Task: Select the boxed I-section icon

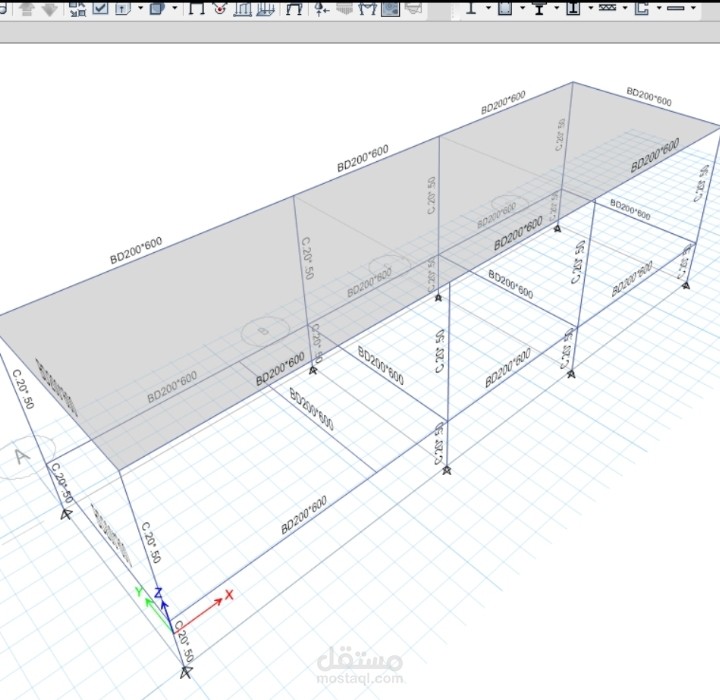Action: (574, 8)
